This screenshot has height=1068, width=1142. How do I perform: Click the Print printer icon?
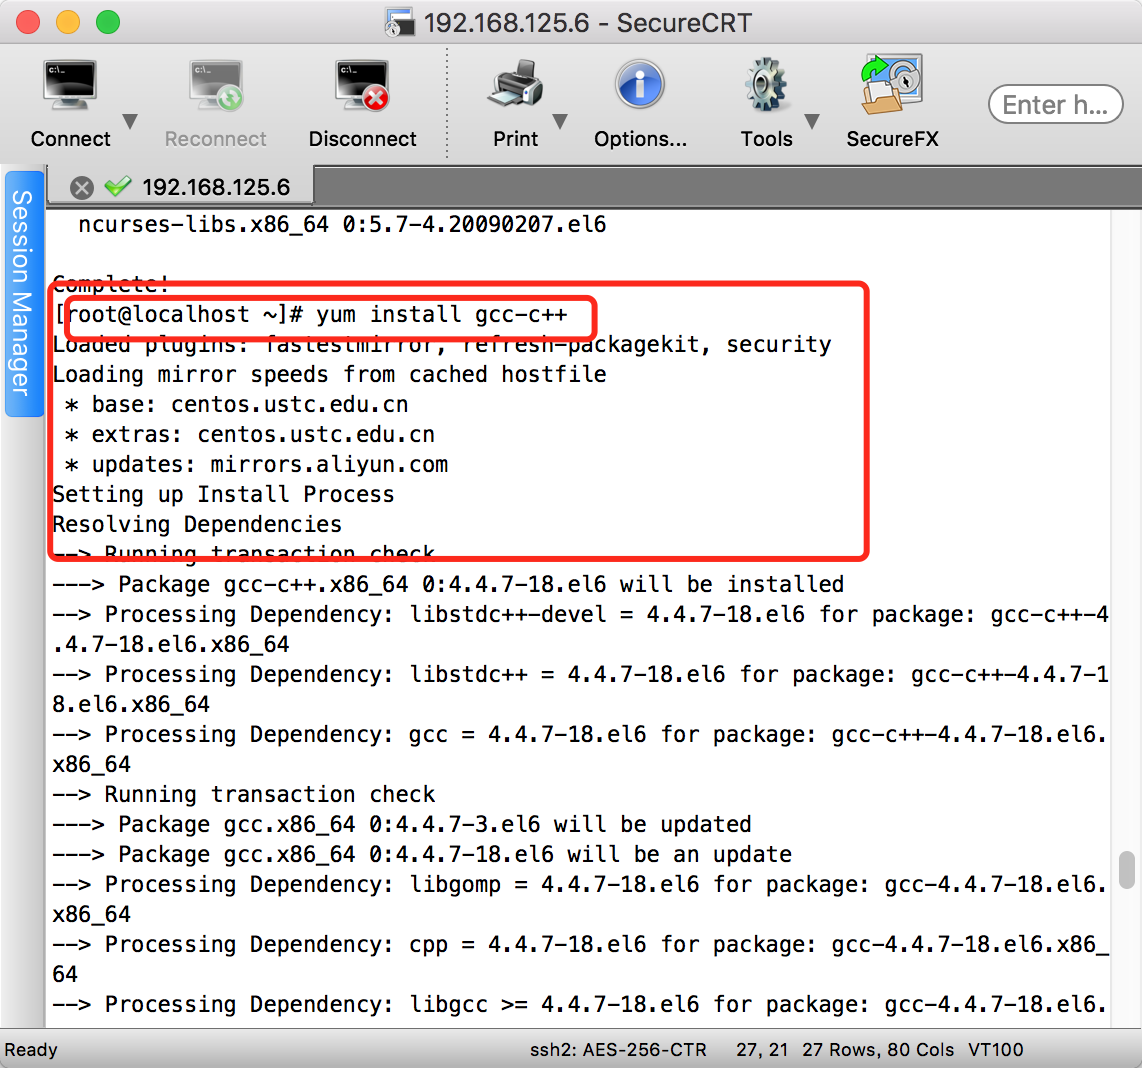[516, 85]
